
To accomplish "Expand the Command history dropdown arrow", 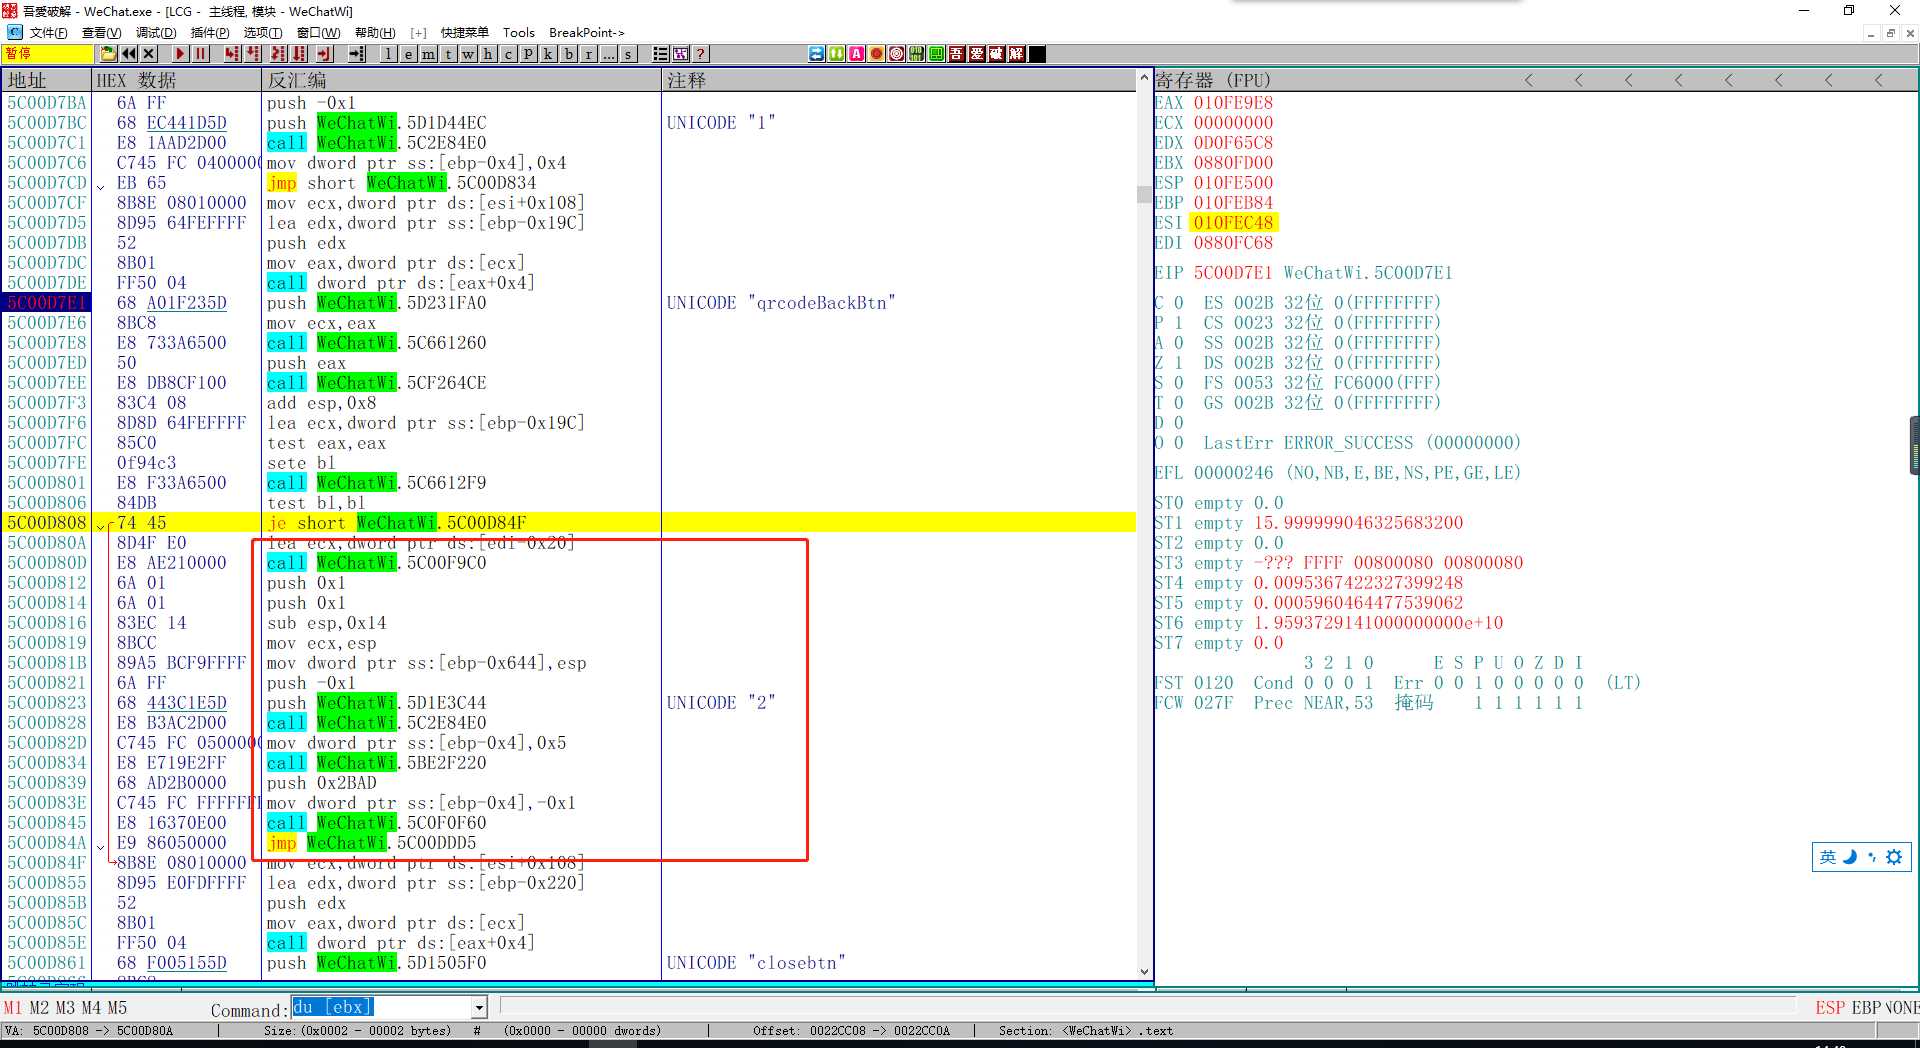I will click(x=479, y=1008).
